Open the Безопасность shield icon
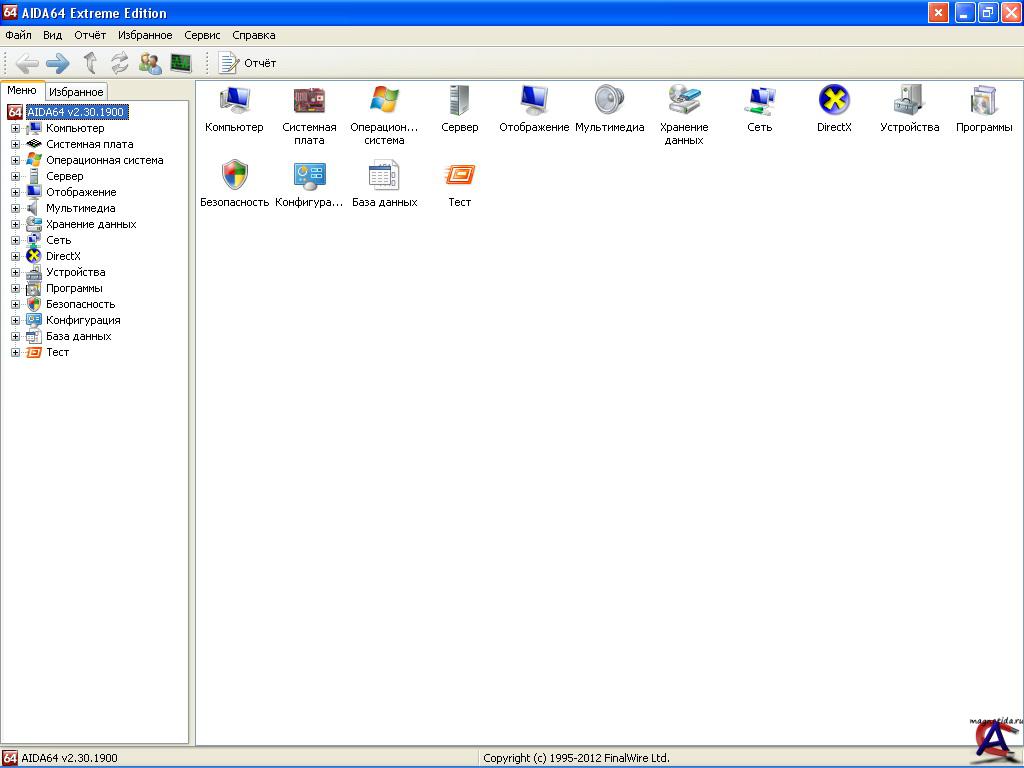Viewport: 1024px width, 768px height. (x=234, y=176)
